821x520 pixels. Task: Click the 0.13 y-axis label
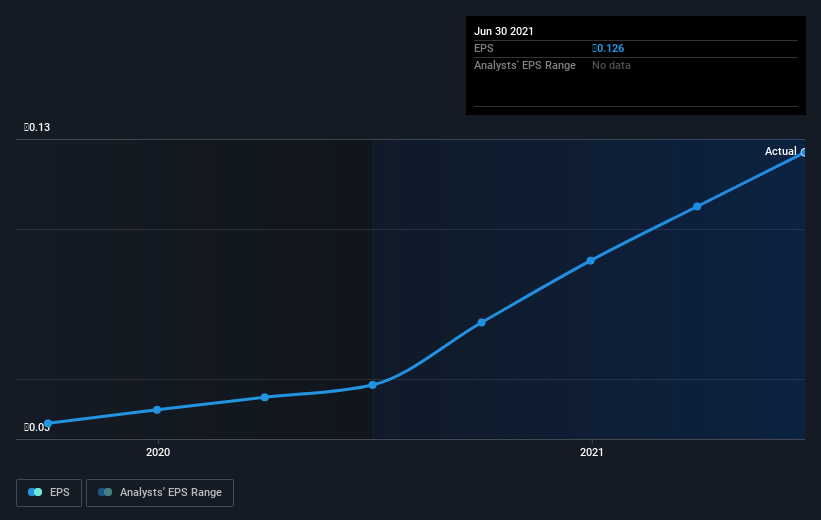coord(37,127)
